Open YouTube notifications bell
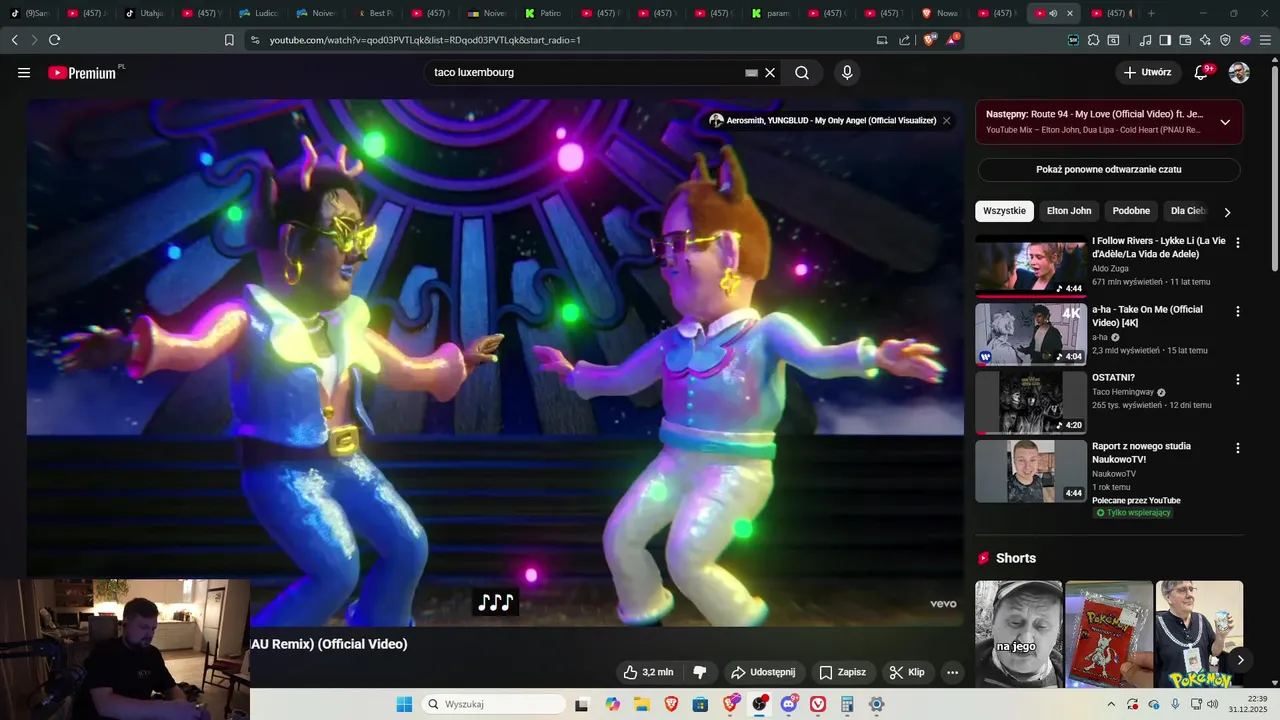This screenshot has height=720, width=1280. (x=1201, y=72)
